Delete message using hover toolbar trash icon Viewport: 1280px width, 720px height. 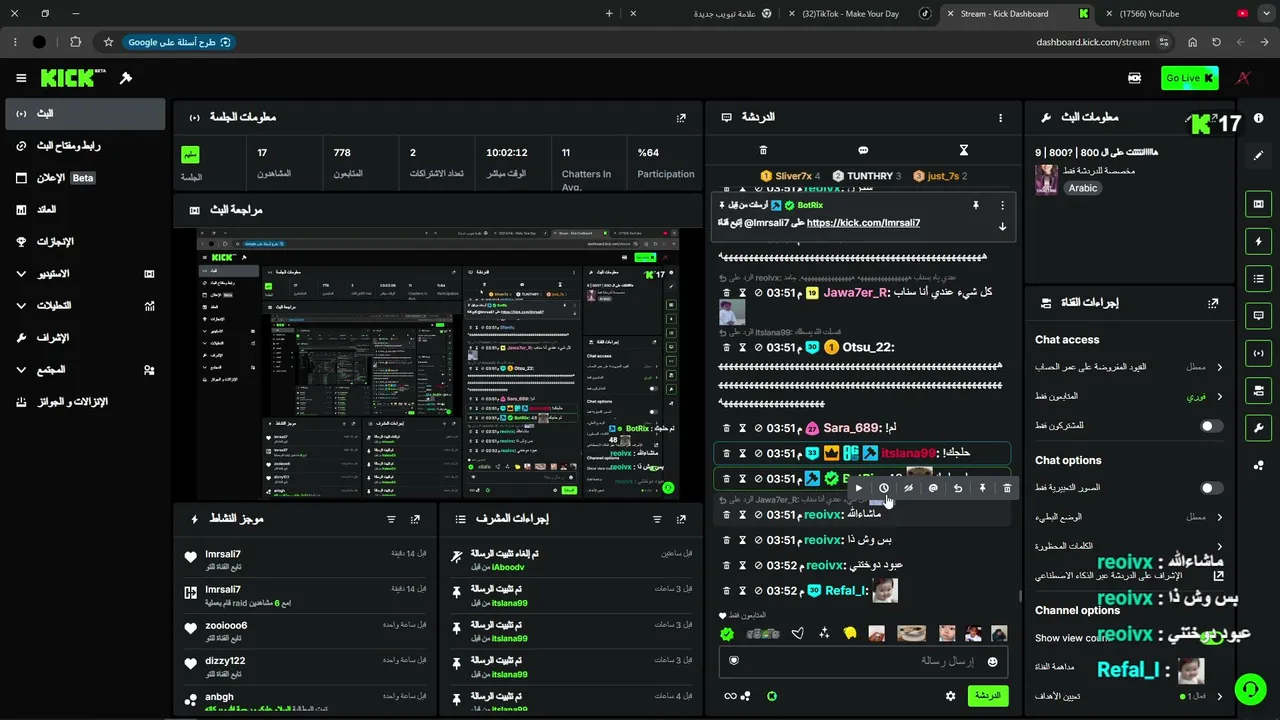point(1007,488)
